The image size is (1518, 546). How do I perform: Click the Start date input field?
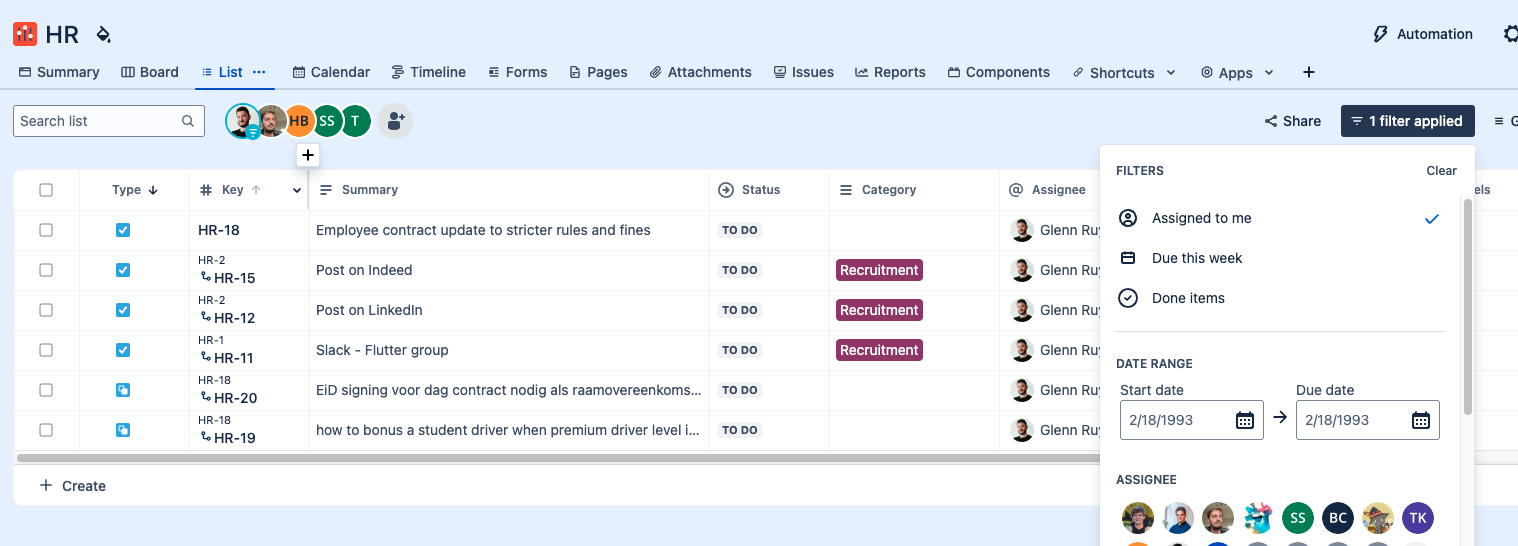(1191, 420)
